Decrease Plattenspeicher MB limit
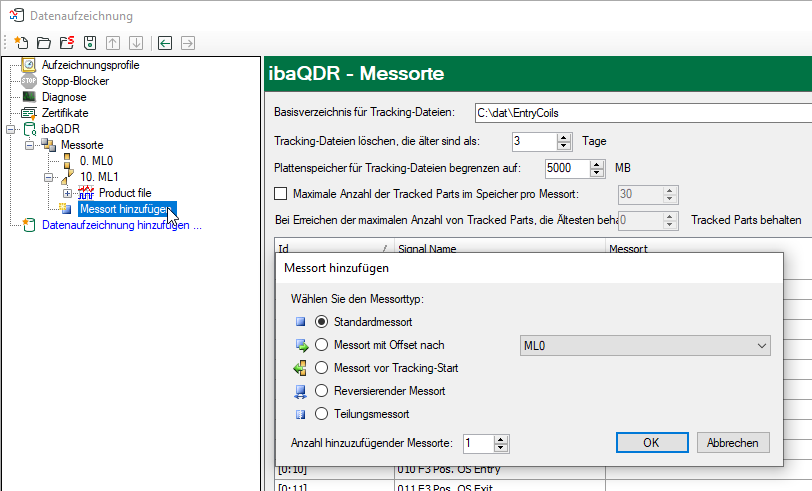This screenshot has width=812, height=491. click(x=597, y=172)
